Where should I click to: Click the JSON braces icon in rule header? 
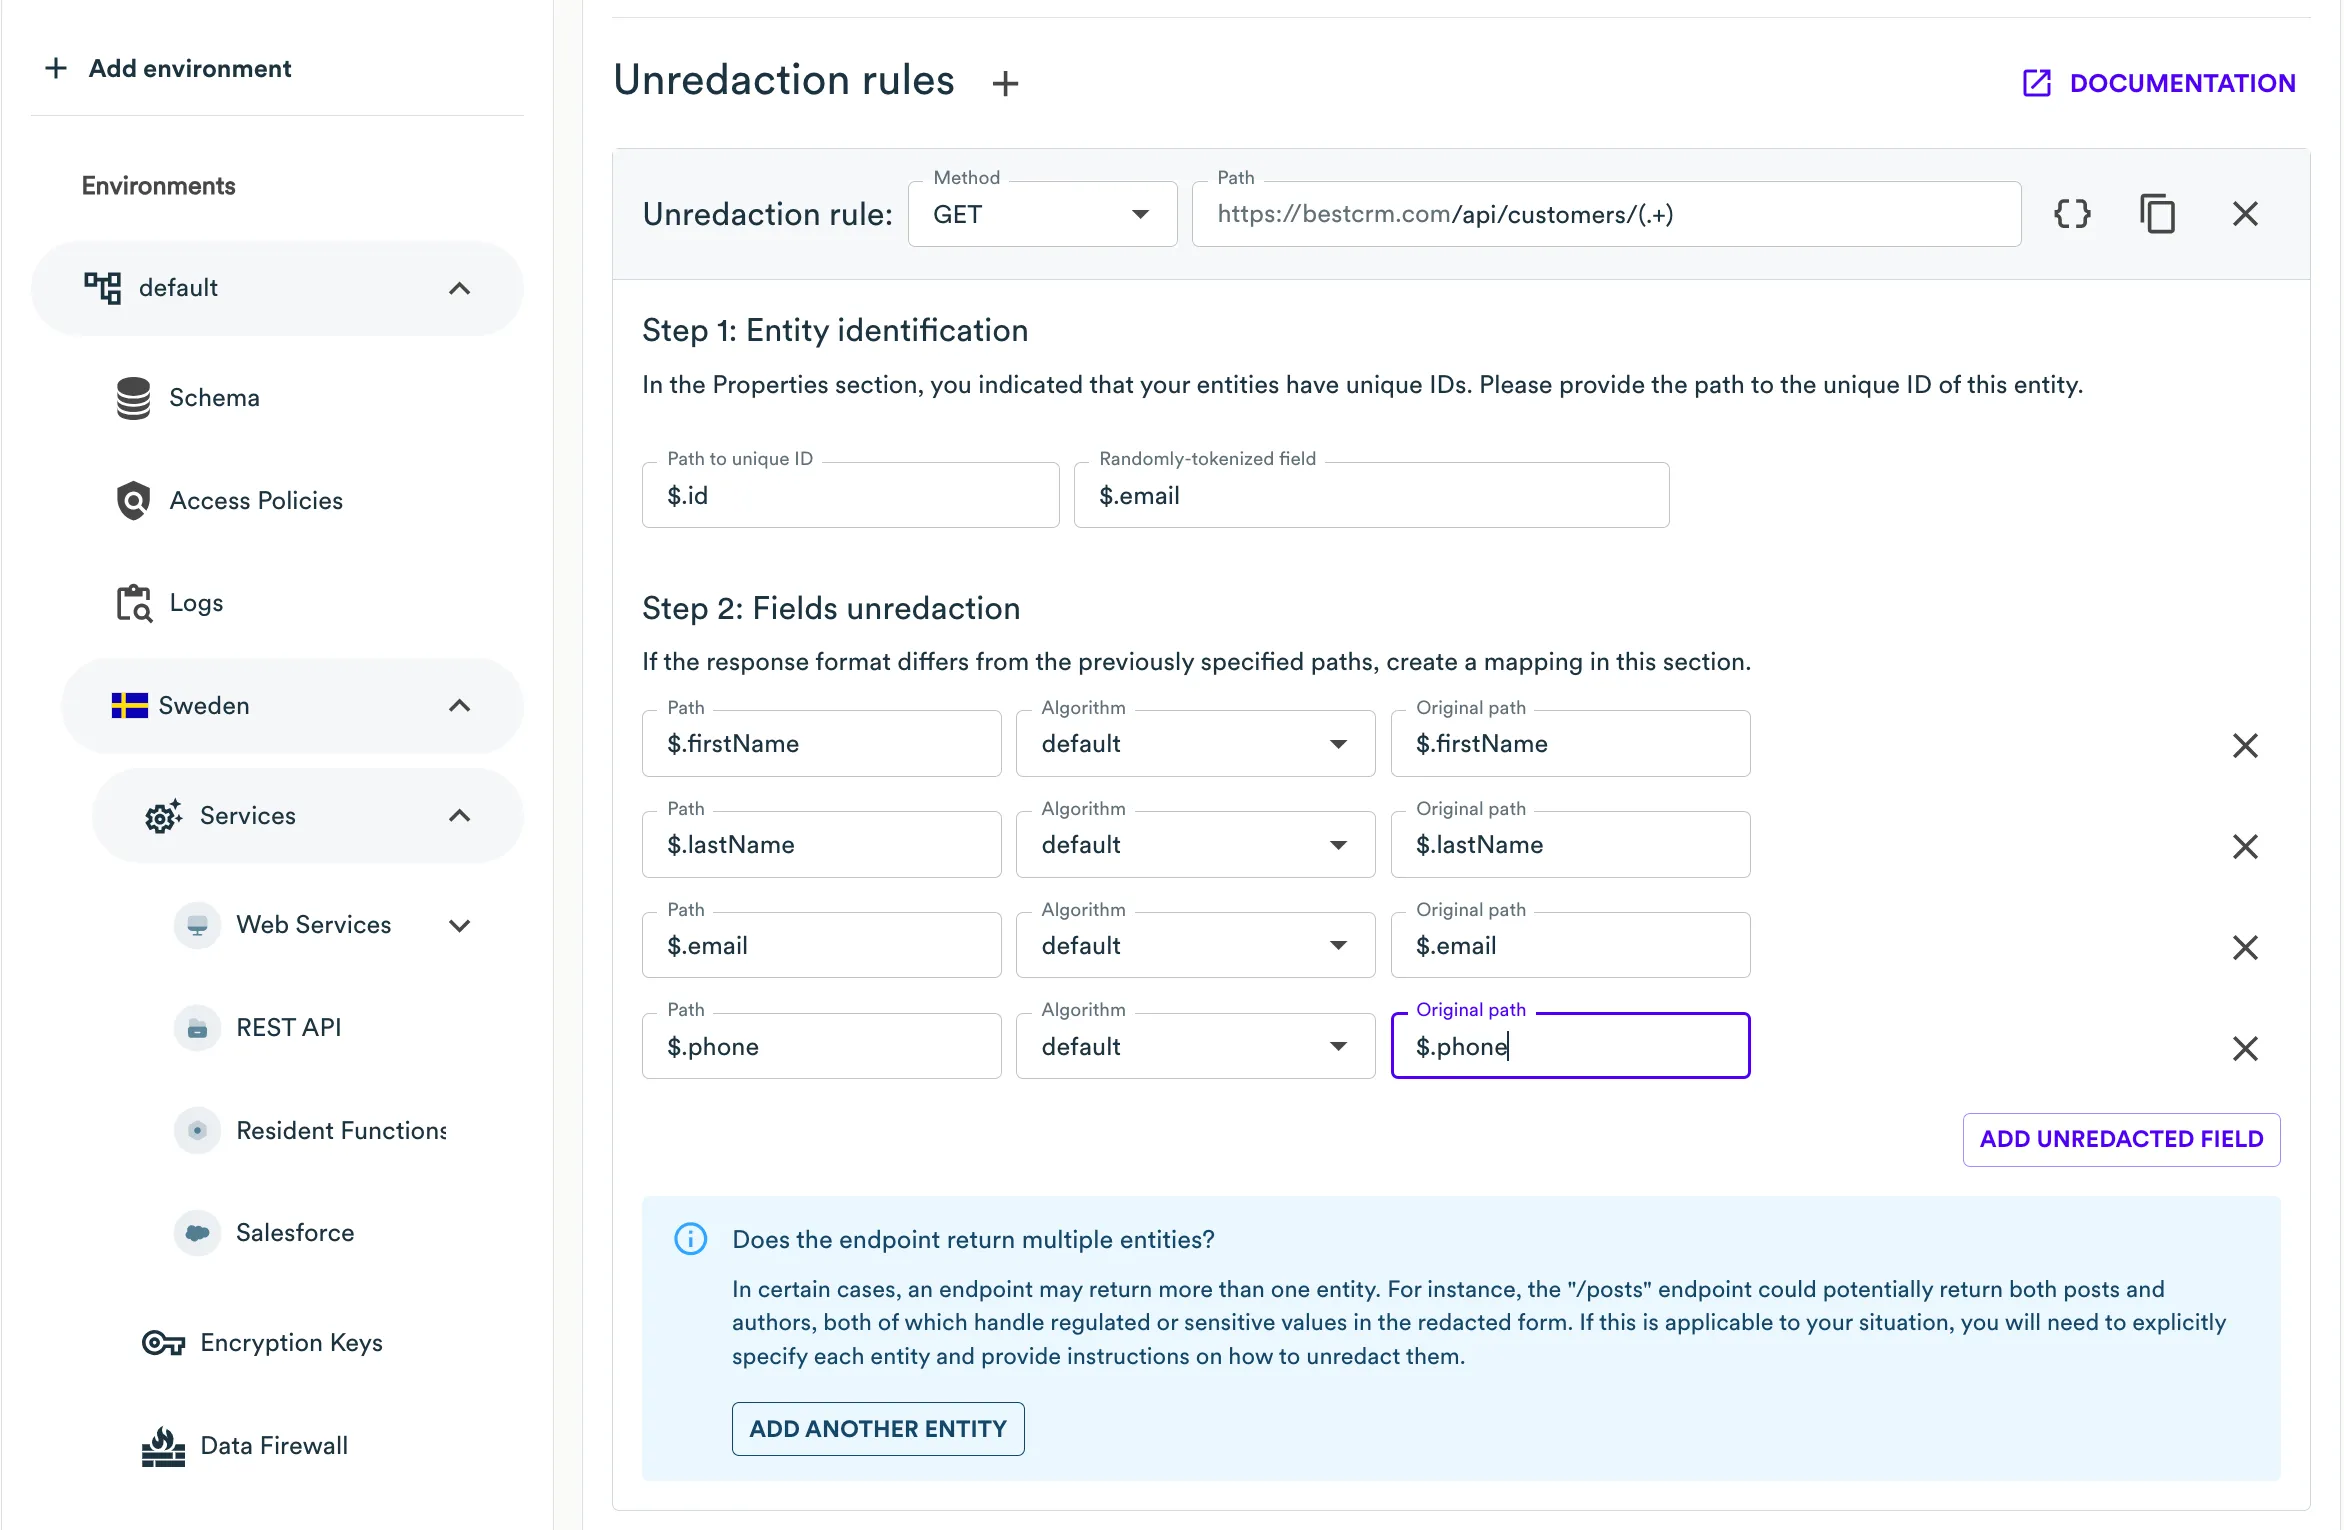click(2072, 214)
